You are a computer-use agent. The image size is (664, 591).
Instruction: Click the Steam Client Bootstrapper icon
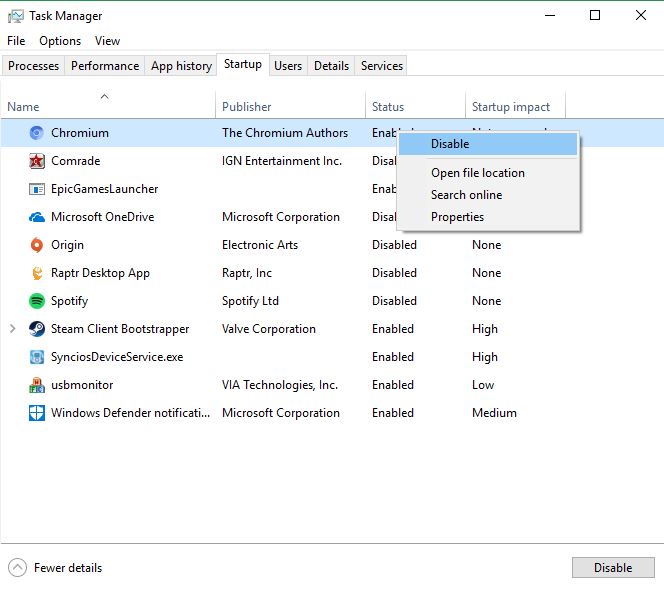(37, 329)
